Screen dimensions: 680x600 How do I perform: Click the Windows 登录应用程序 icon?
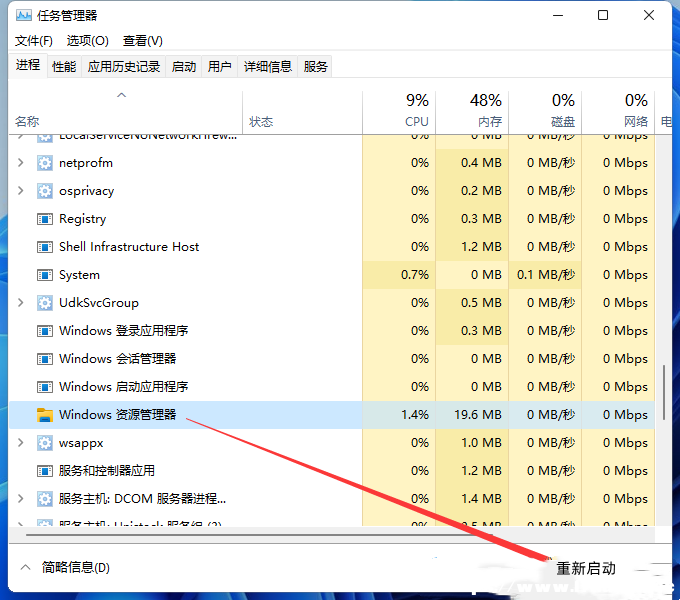[45, 331]
